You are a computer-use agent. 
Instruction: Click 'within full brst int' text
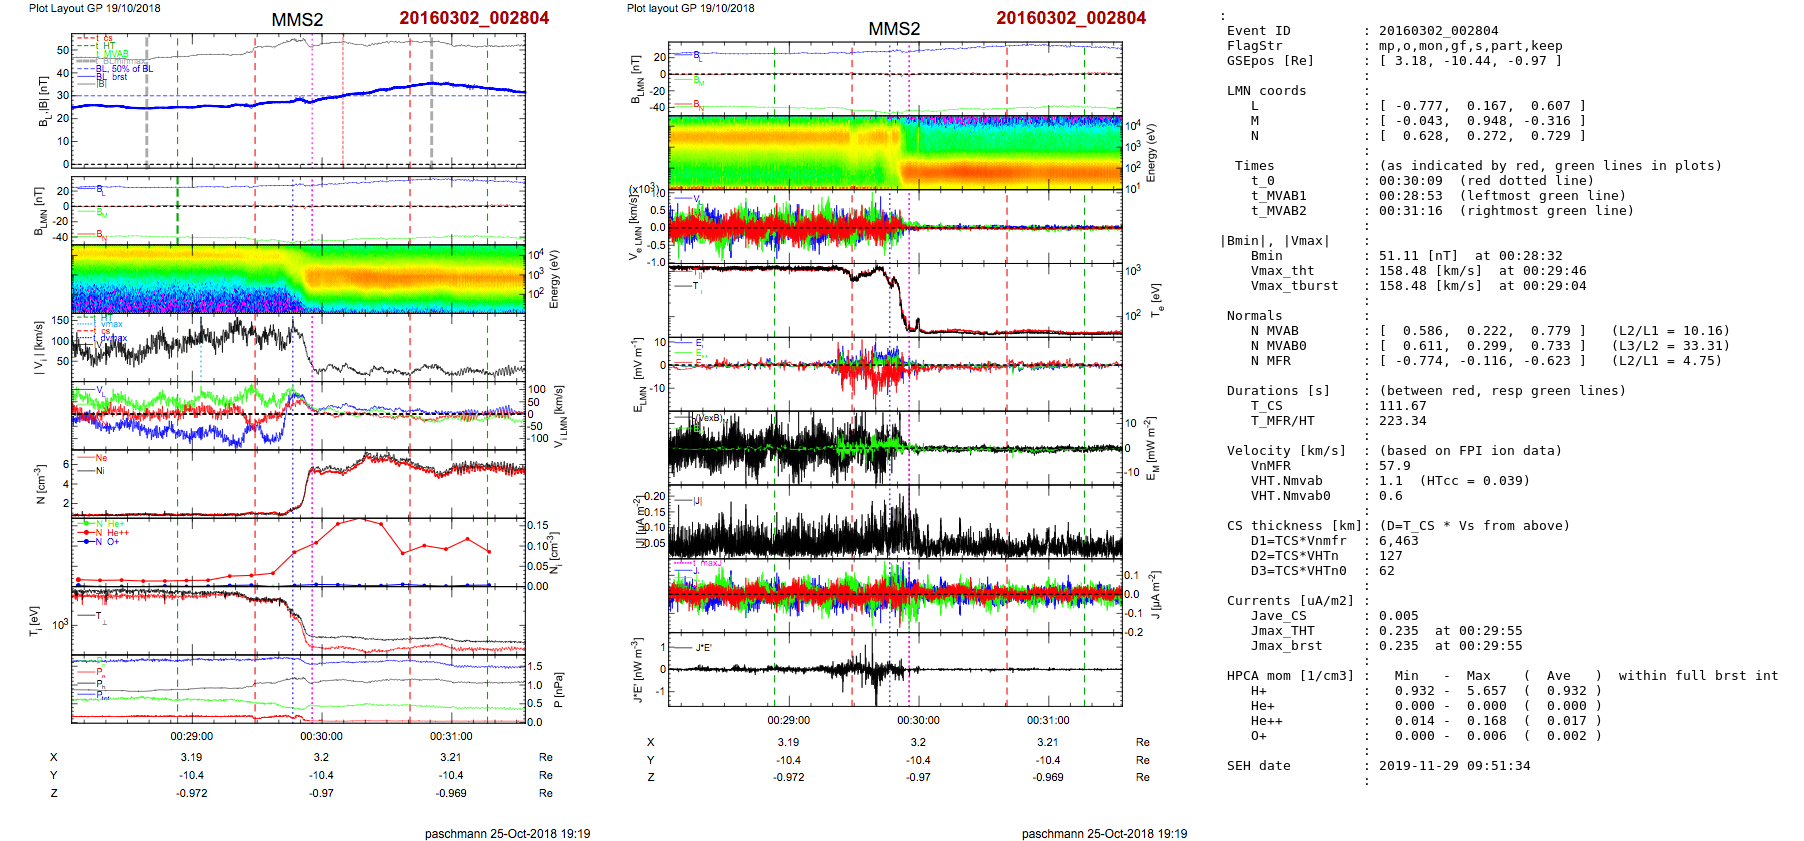(1698, 676)
